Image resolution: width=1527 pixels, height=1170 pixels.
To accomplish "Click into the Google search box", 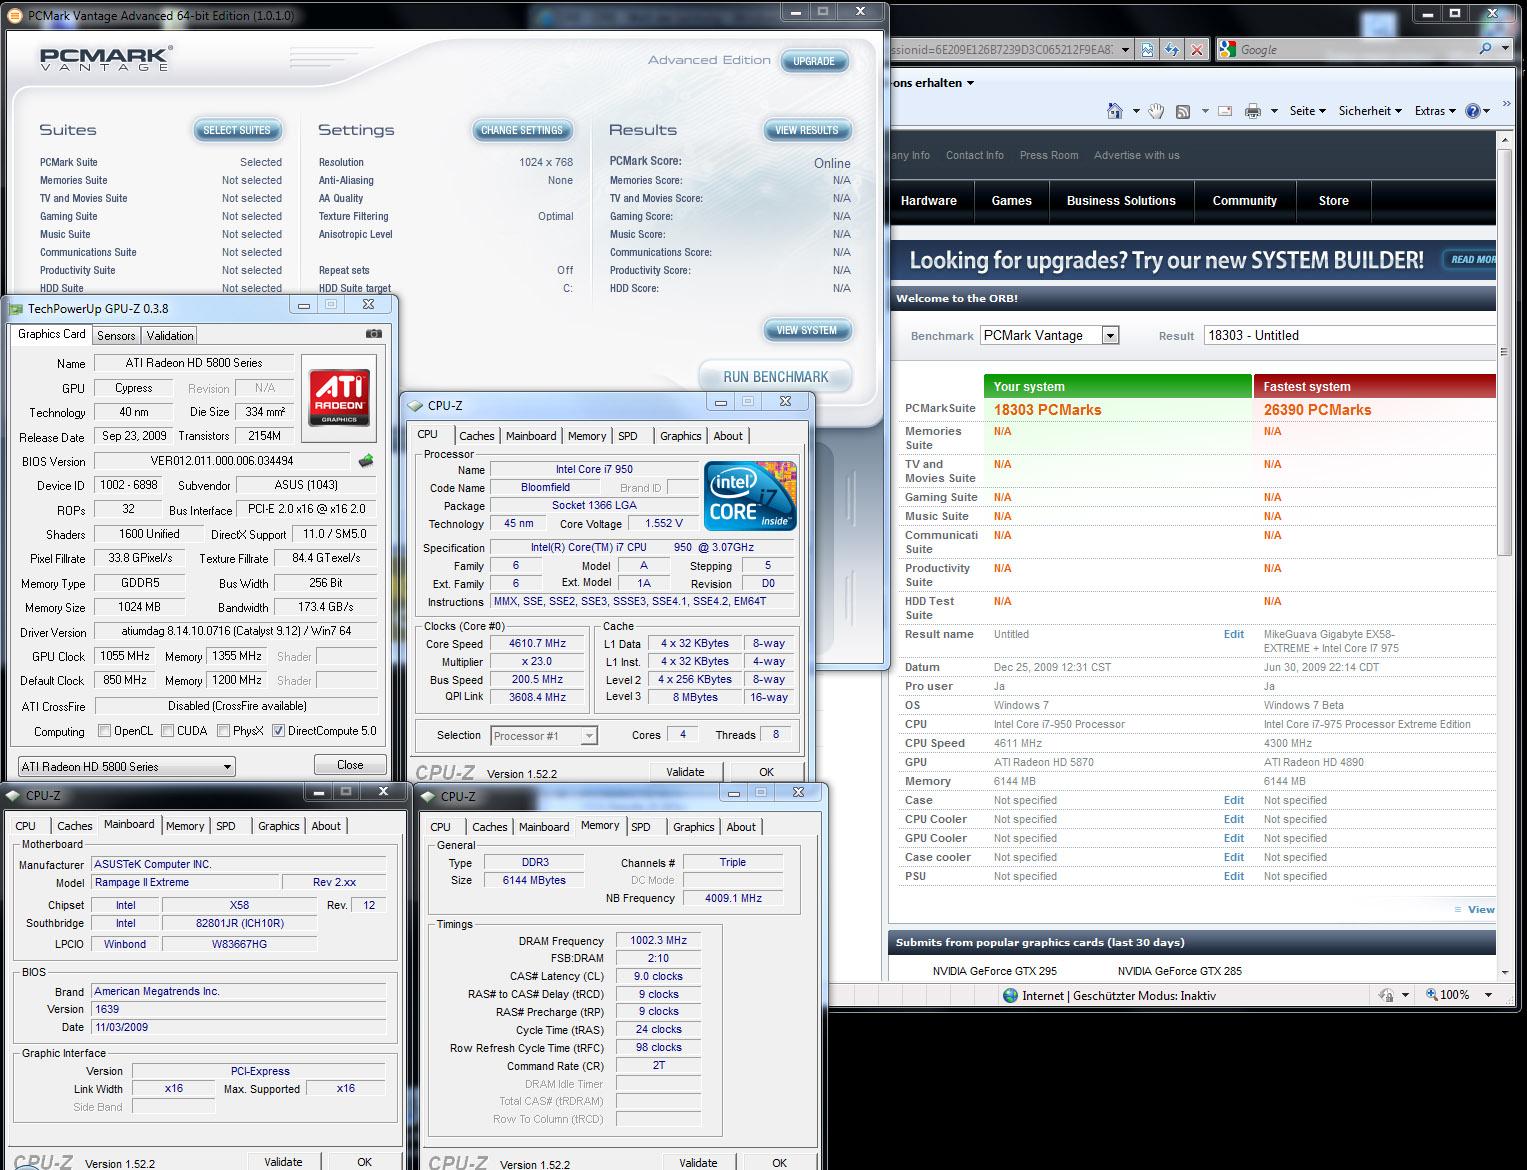I will click(x=1355, y=49).
